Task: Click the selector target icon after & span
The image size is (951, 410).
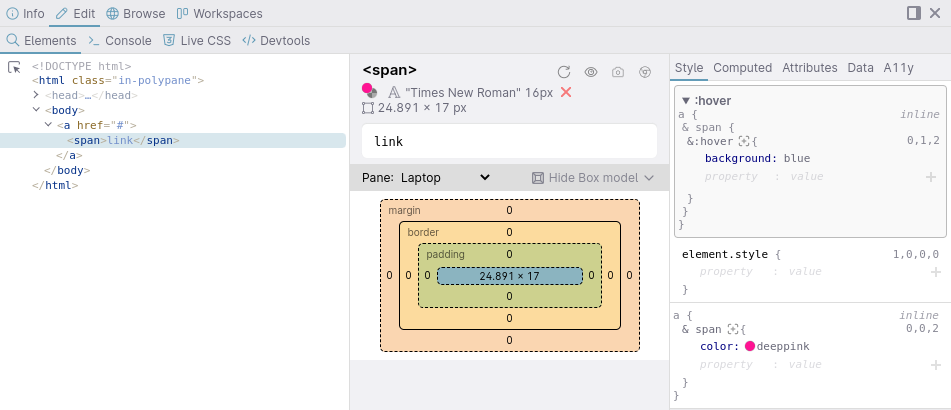Action: point(733,329)
